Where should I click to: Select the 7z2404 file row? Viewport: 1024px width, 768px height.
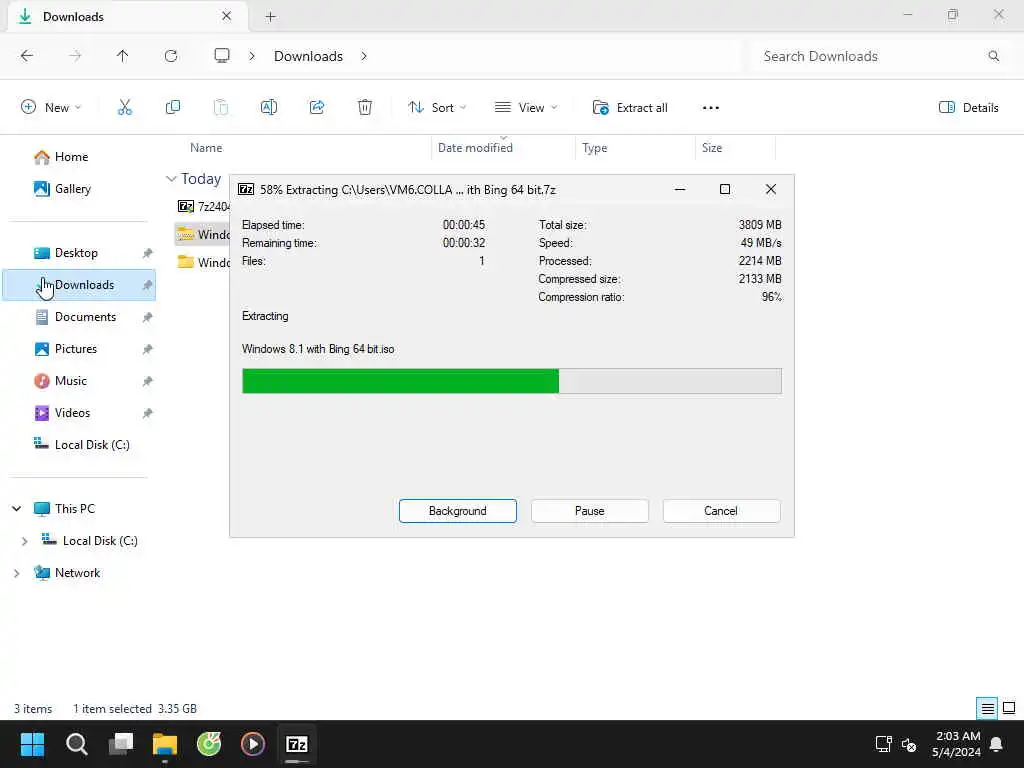pos(202,206)
